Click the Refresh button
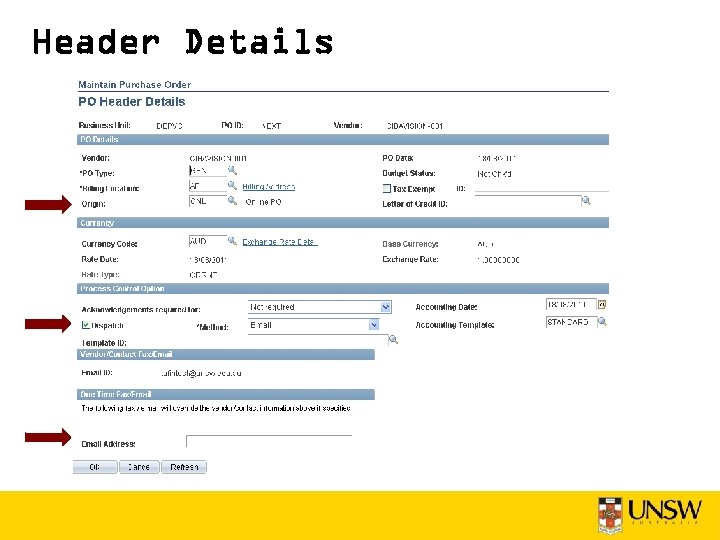The width and height of the screenshot is (720, 540). [x=184, y=467]
